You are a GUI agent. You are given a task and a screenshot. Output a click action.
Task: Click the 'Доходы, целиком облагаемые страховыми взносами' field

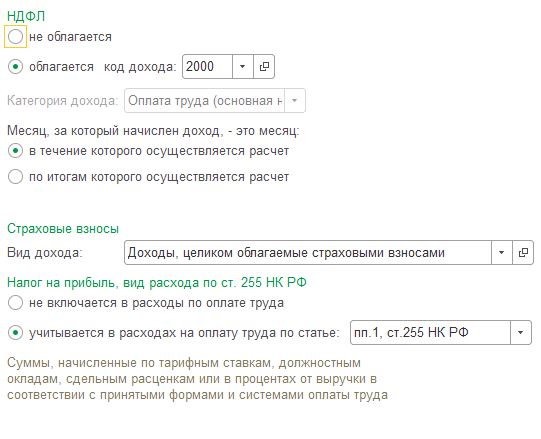[x=308, y=253]
